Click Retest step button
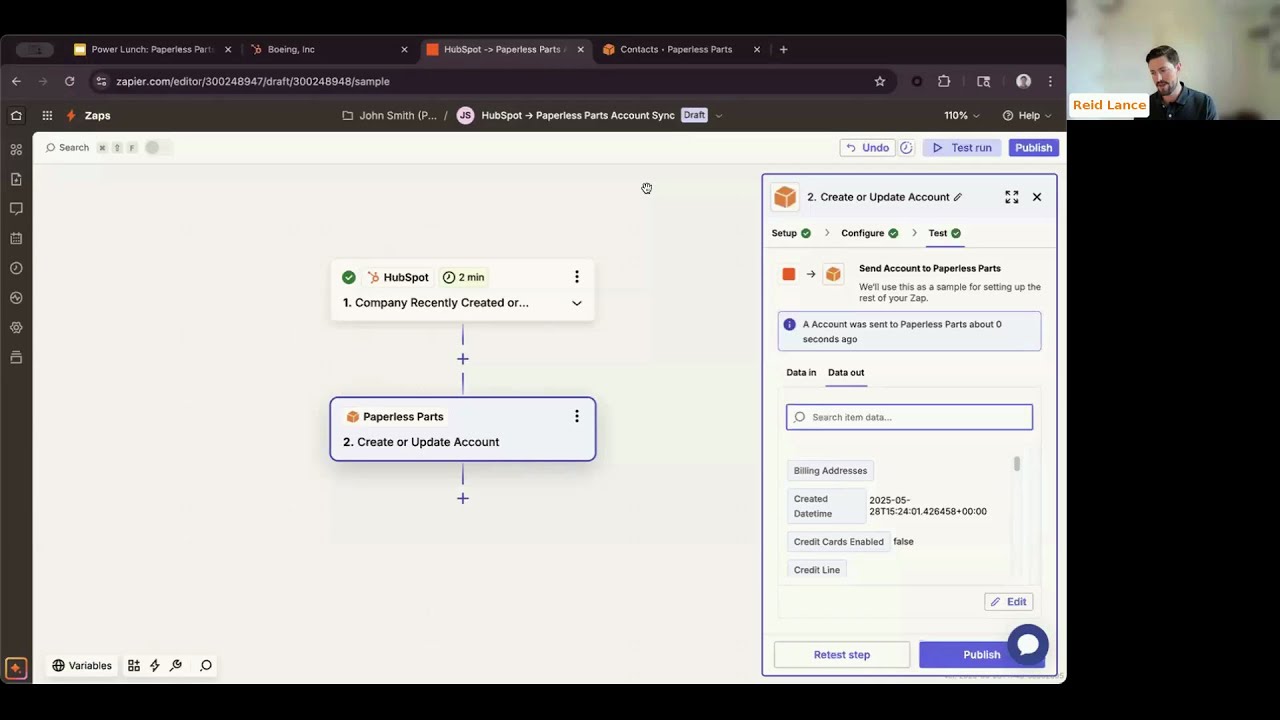 842,655
